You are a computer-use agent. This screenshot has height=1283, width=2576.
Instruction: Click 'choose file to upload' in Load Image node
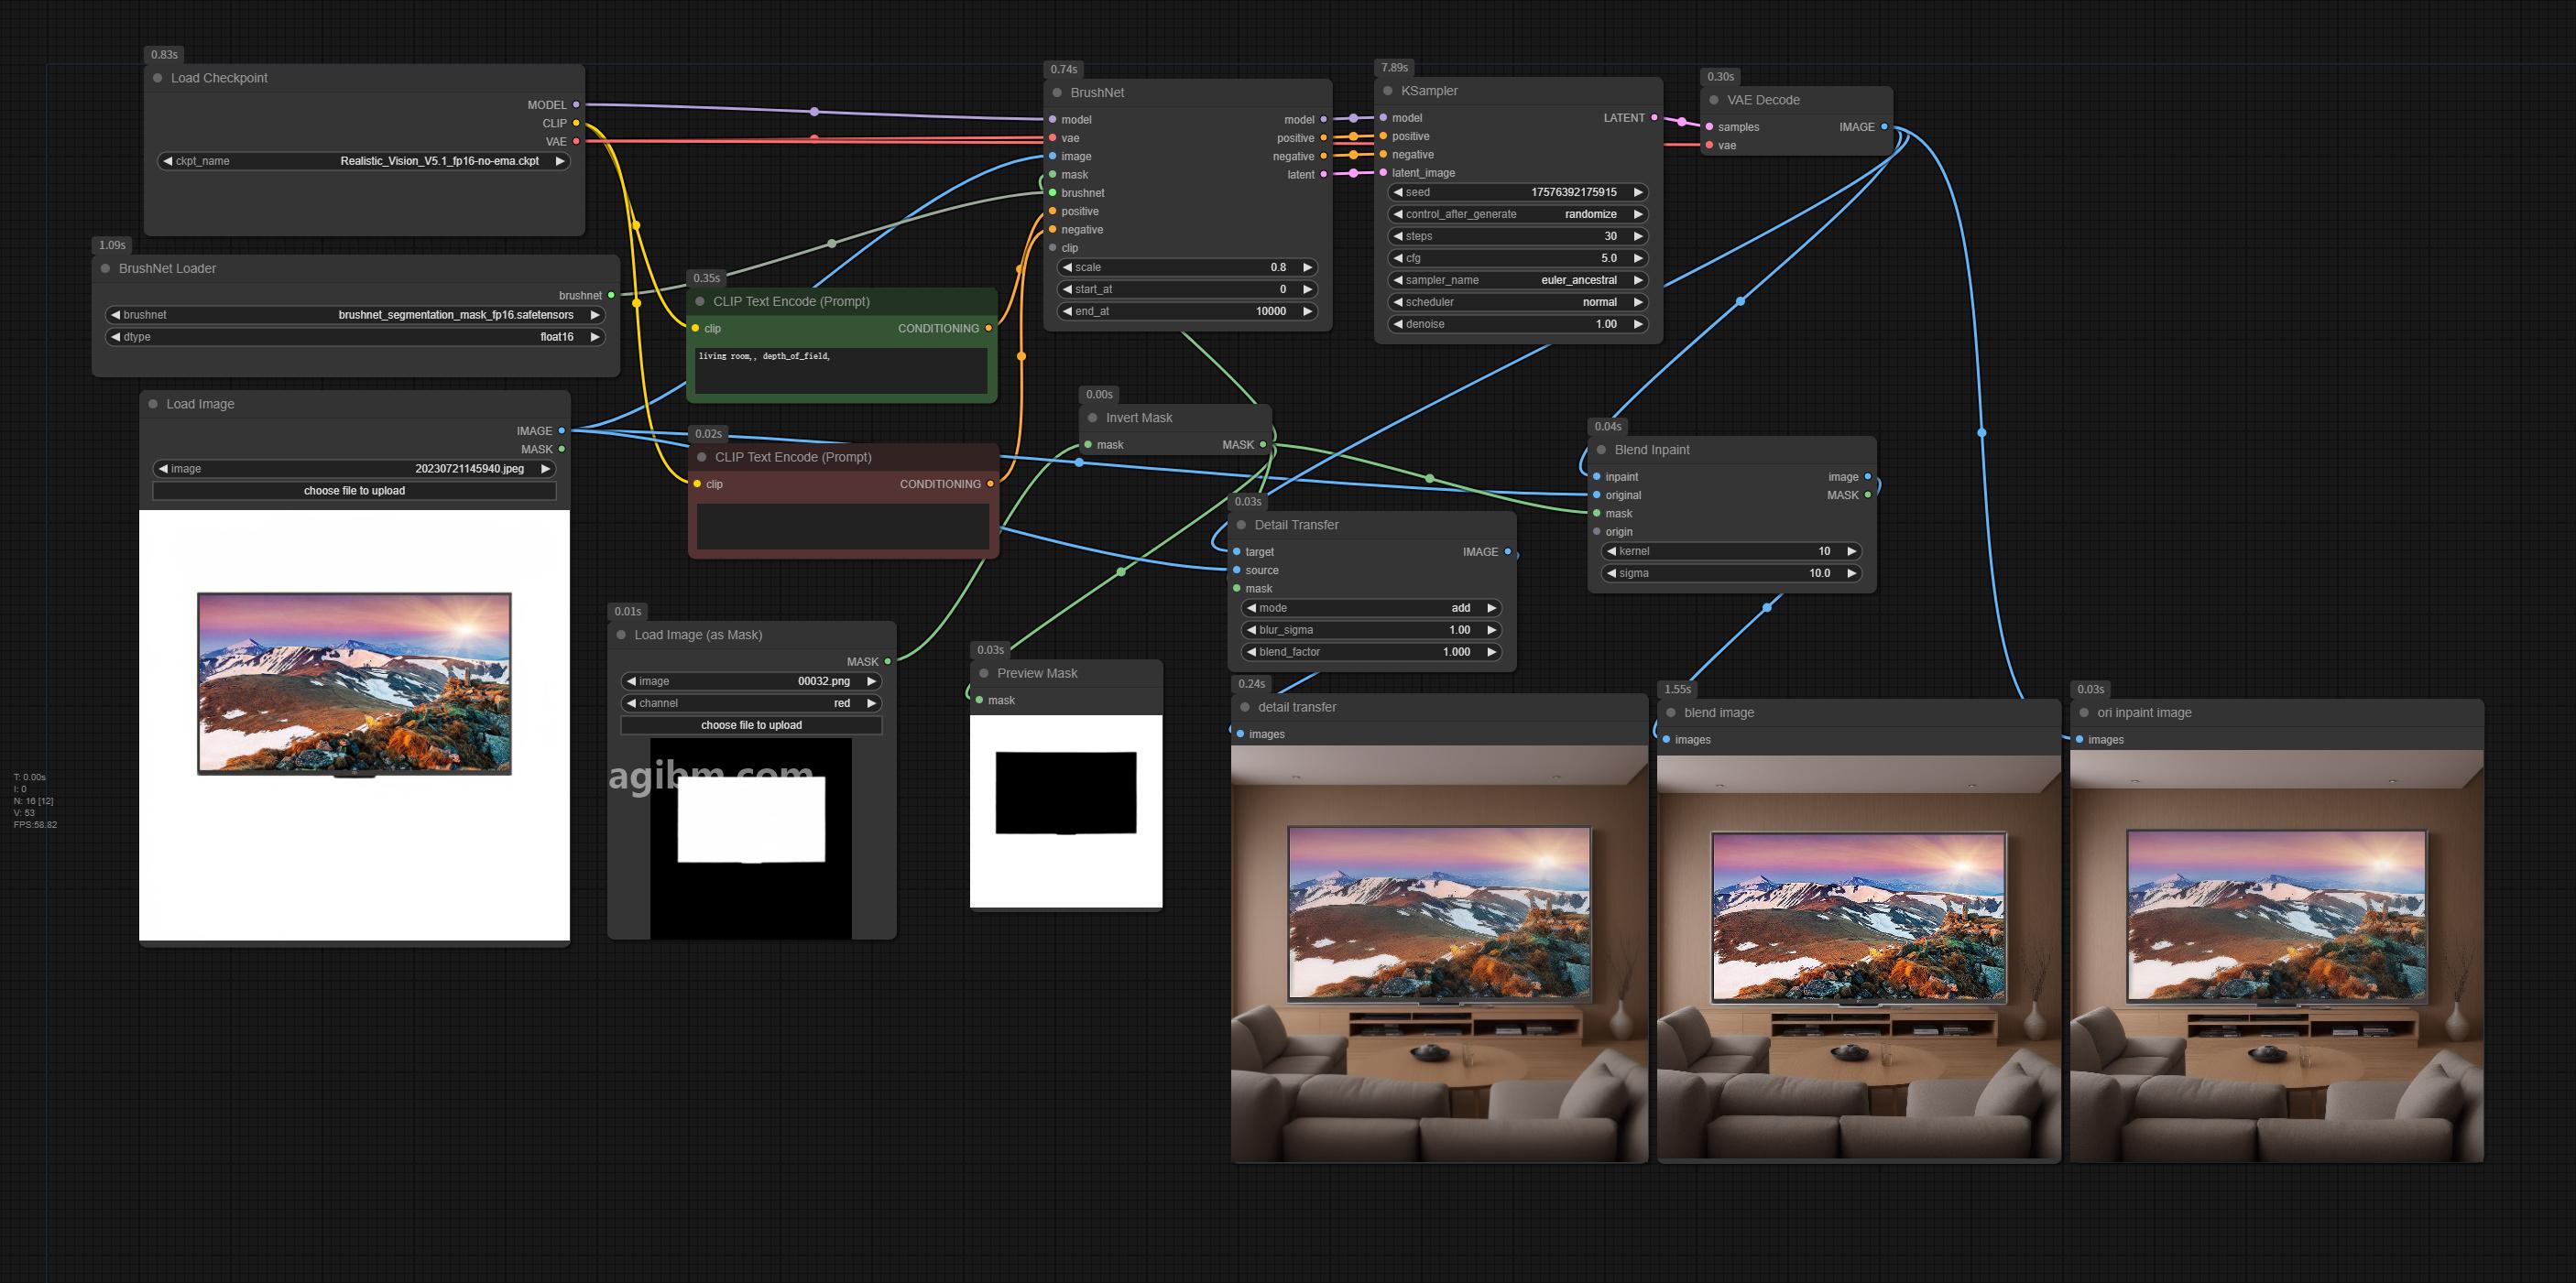click(354, 491)
